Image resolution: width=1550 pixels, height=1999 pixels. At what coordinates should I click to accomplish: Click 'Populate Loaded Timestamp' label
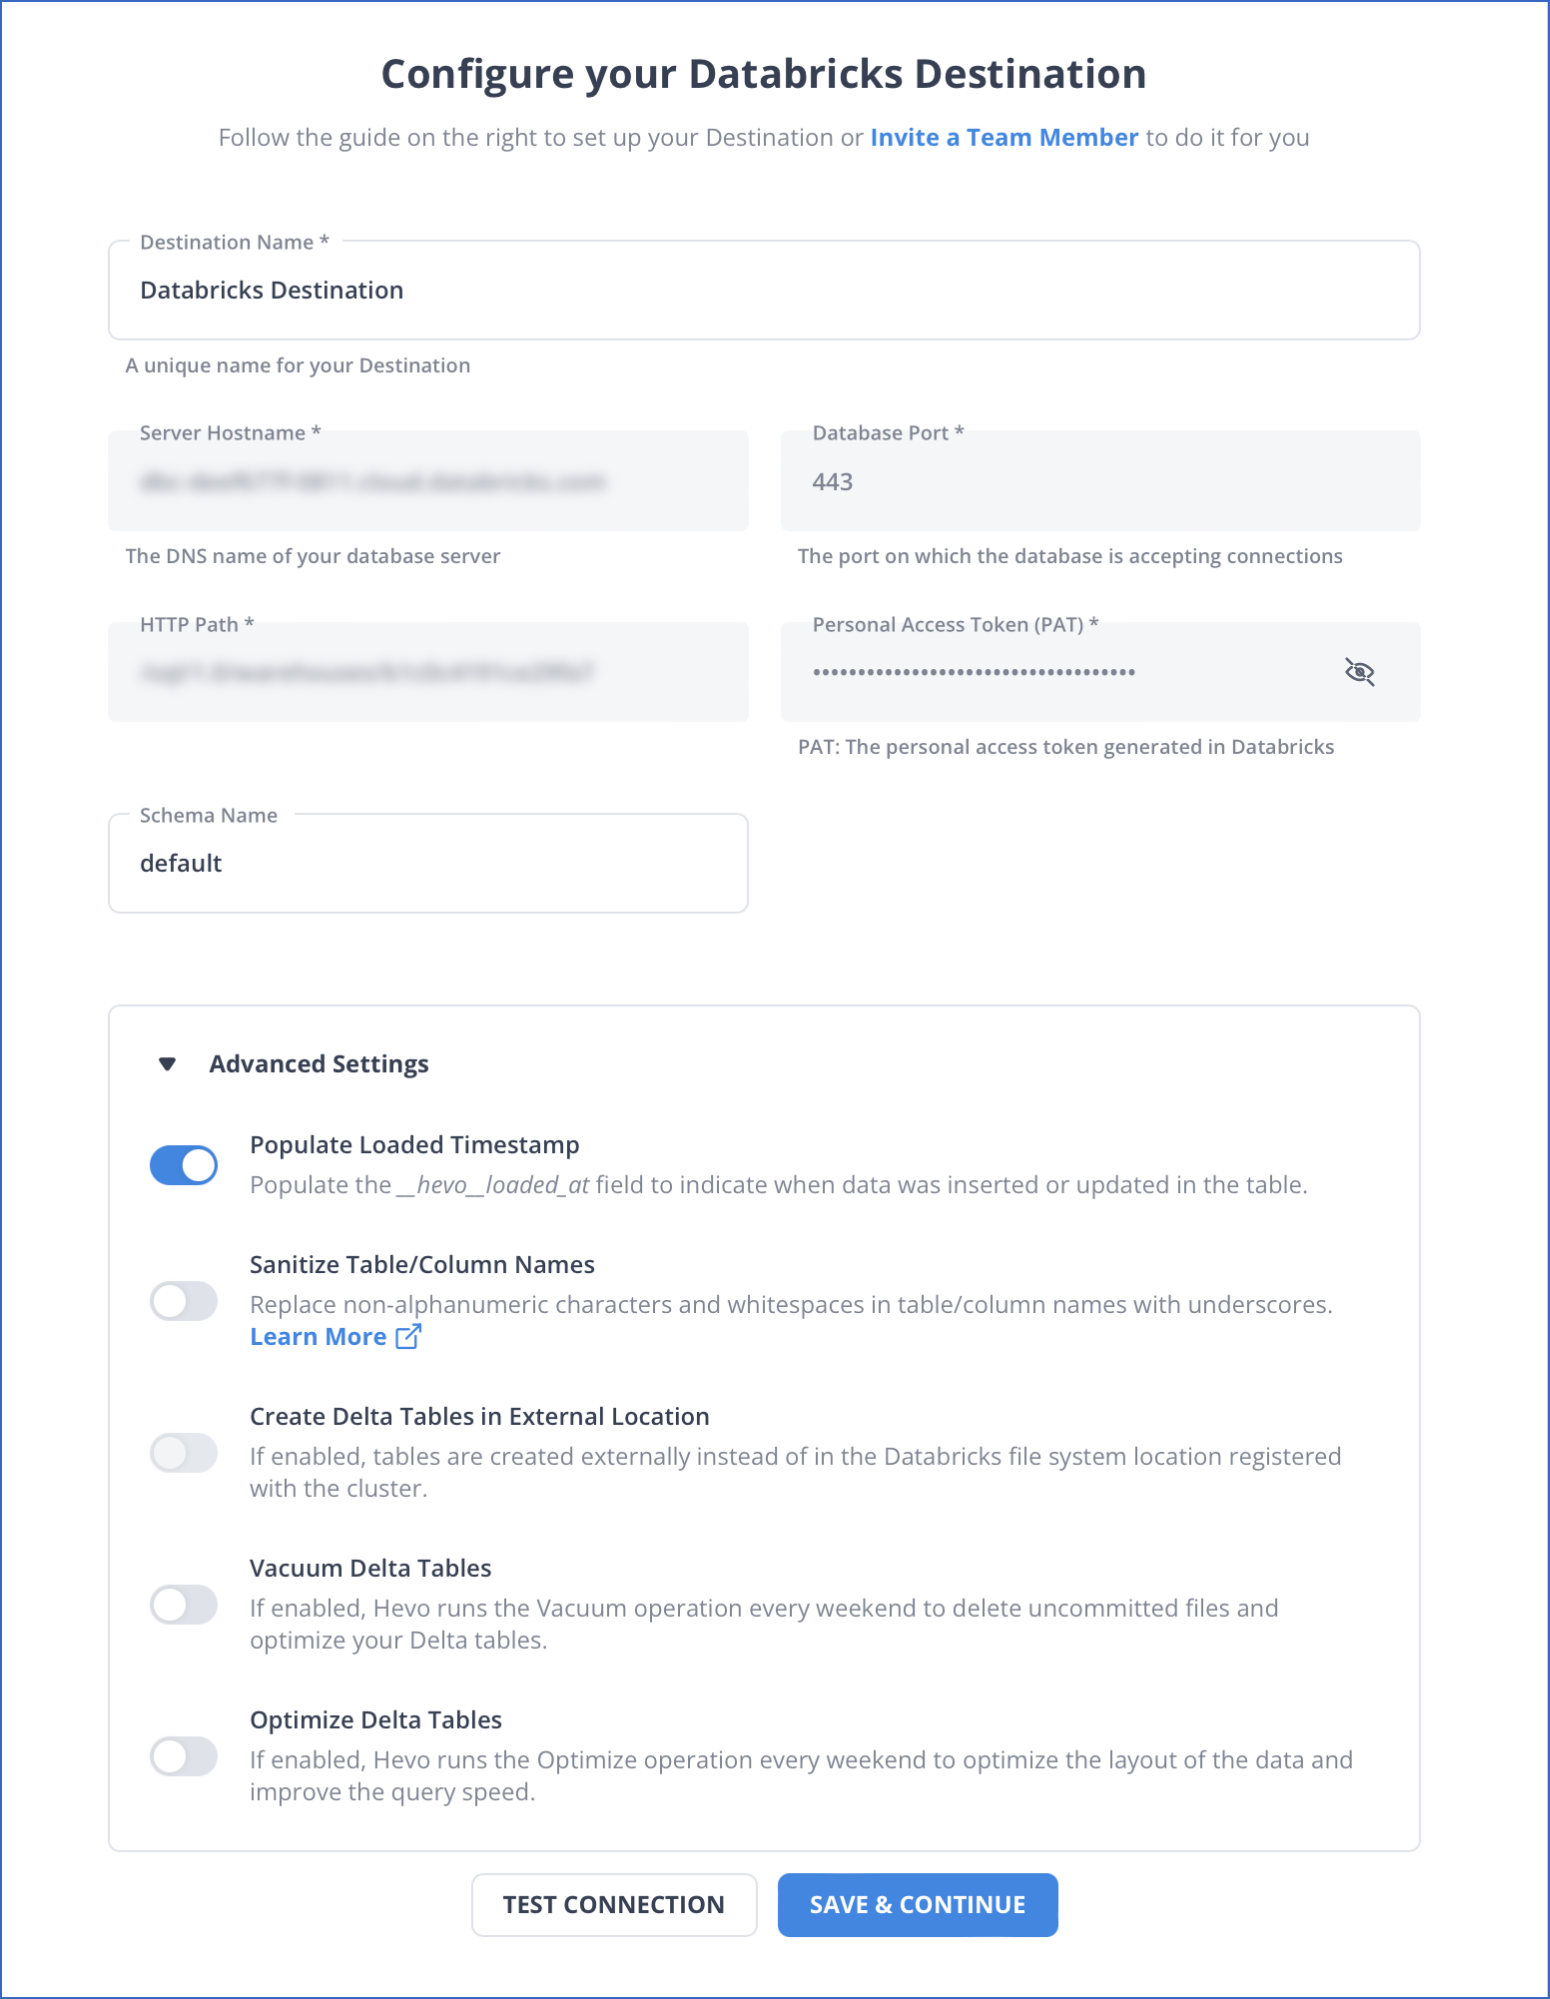415,1145
